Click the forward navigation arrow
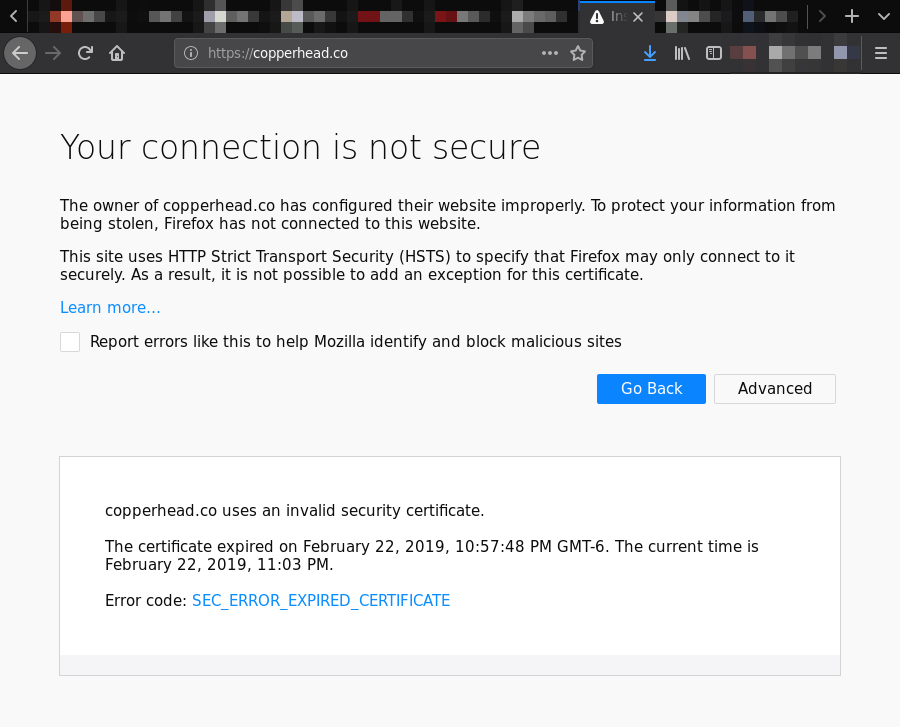This screenshot has height=727, width=900. point(53,53)
